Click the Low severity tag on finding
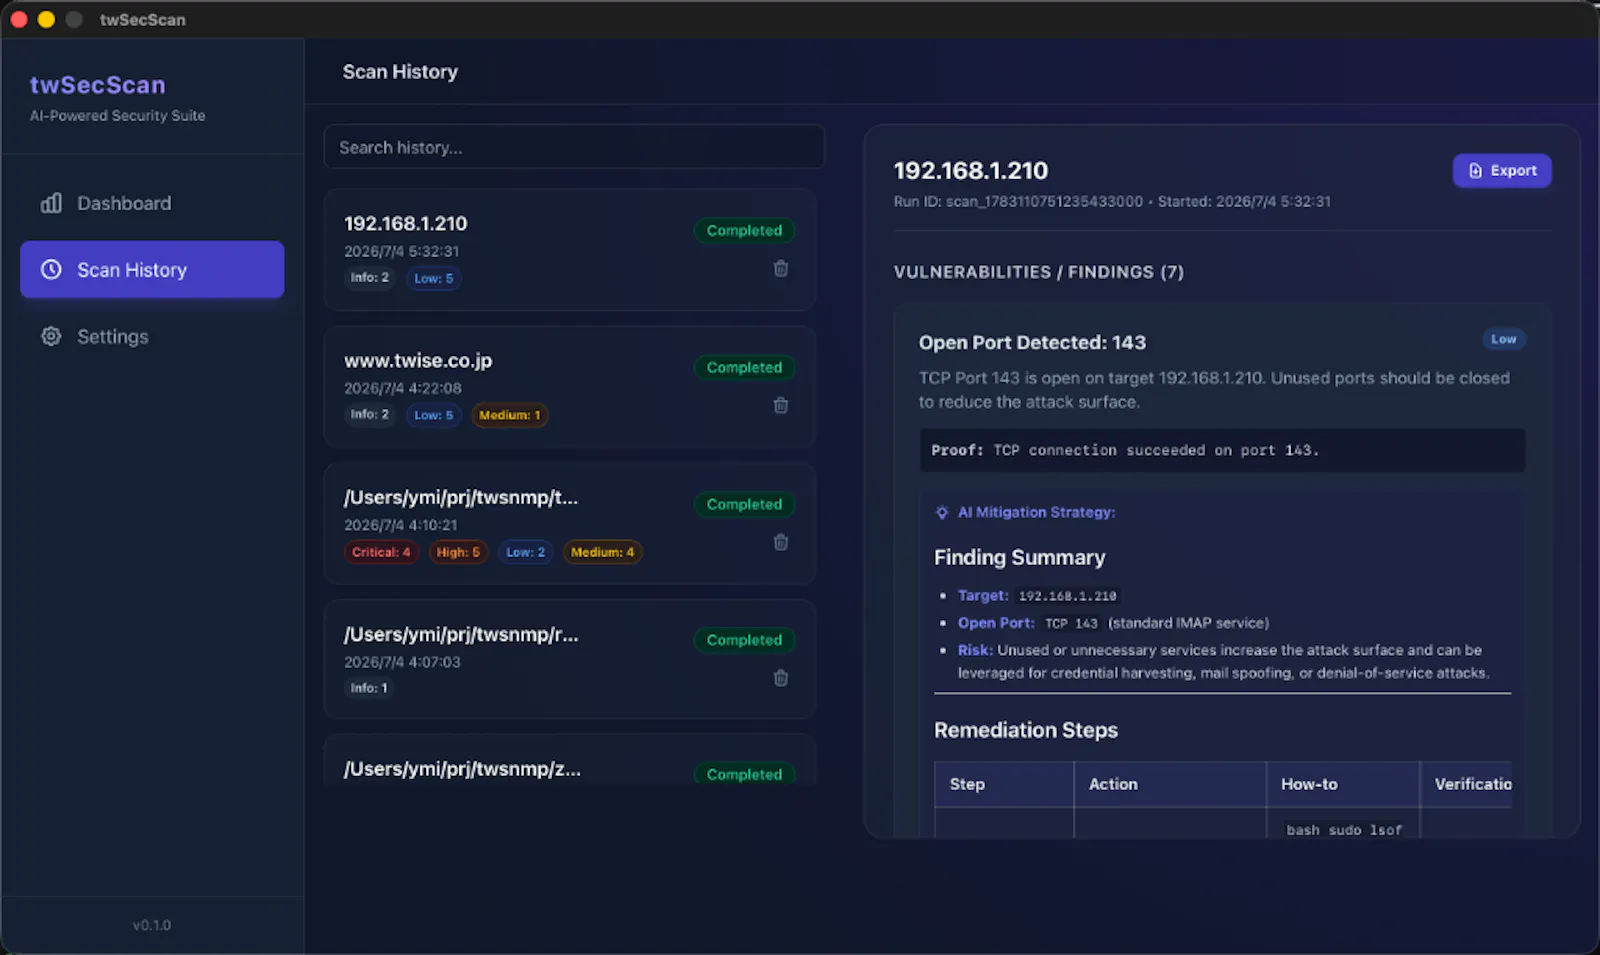1600x955 pixels. [1503, 340]
